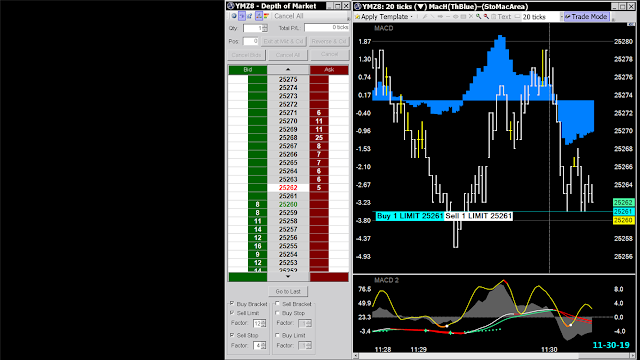Select the ellipse drawing tool in chart toolbar
Screen dimensions: 640x360
point(456,17)
